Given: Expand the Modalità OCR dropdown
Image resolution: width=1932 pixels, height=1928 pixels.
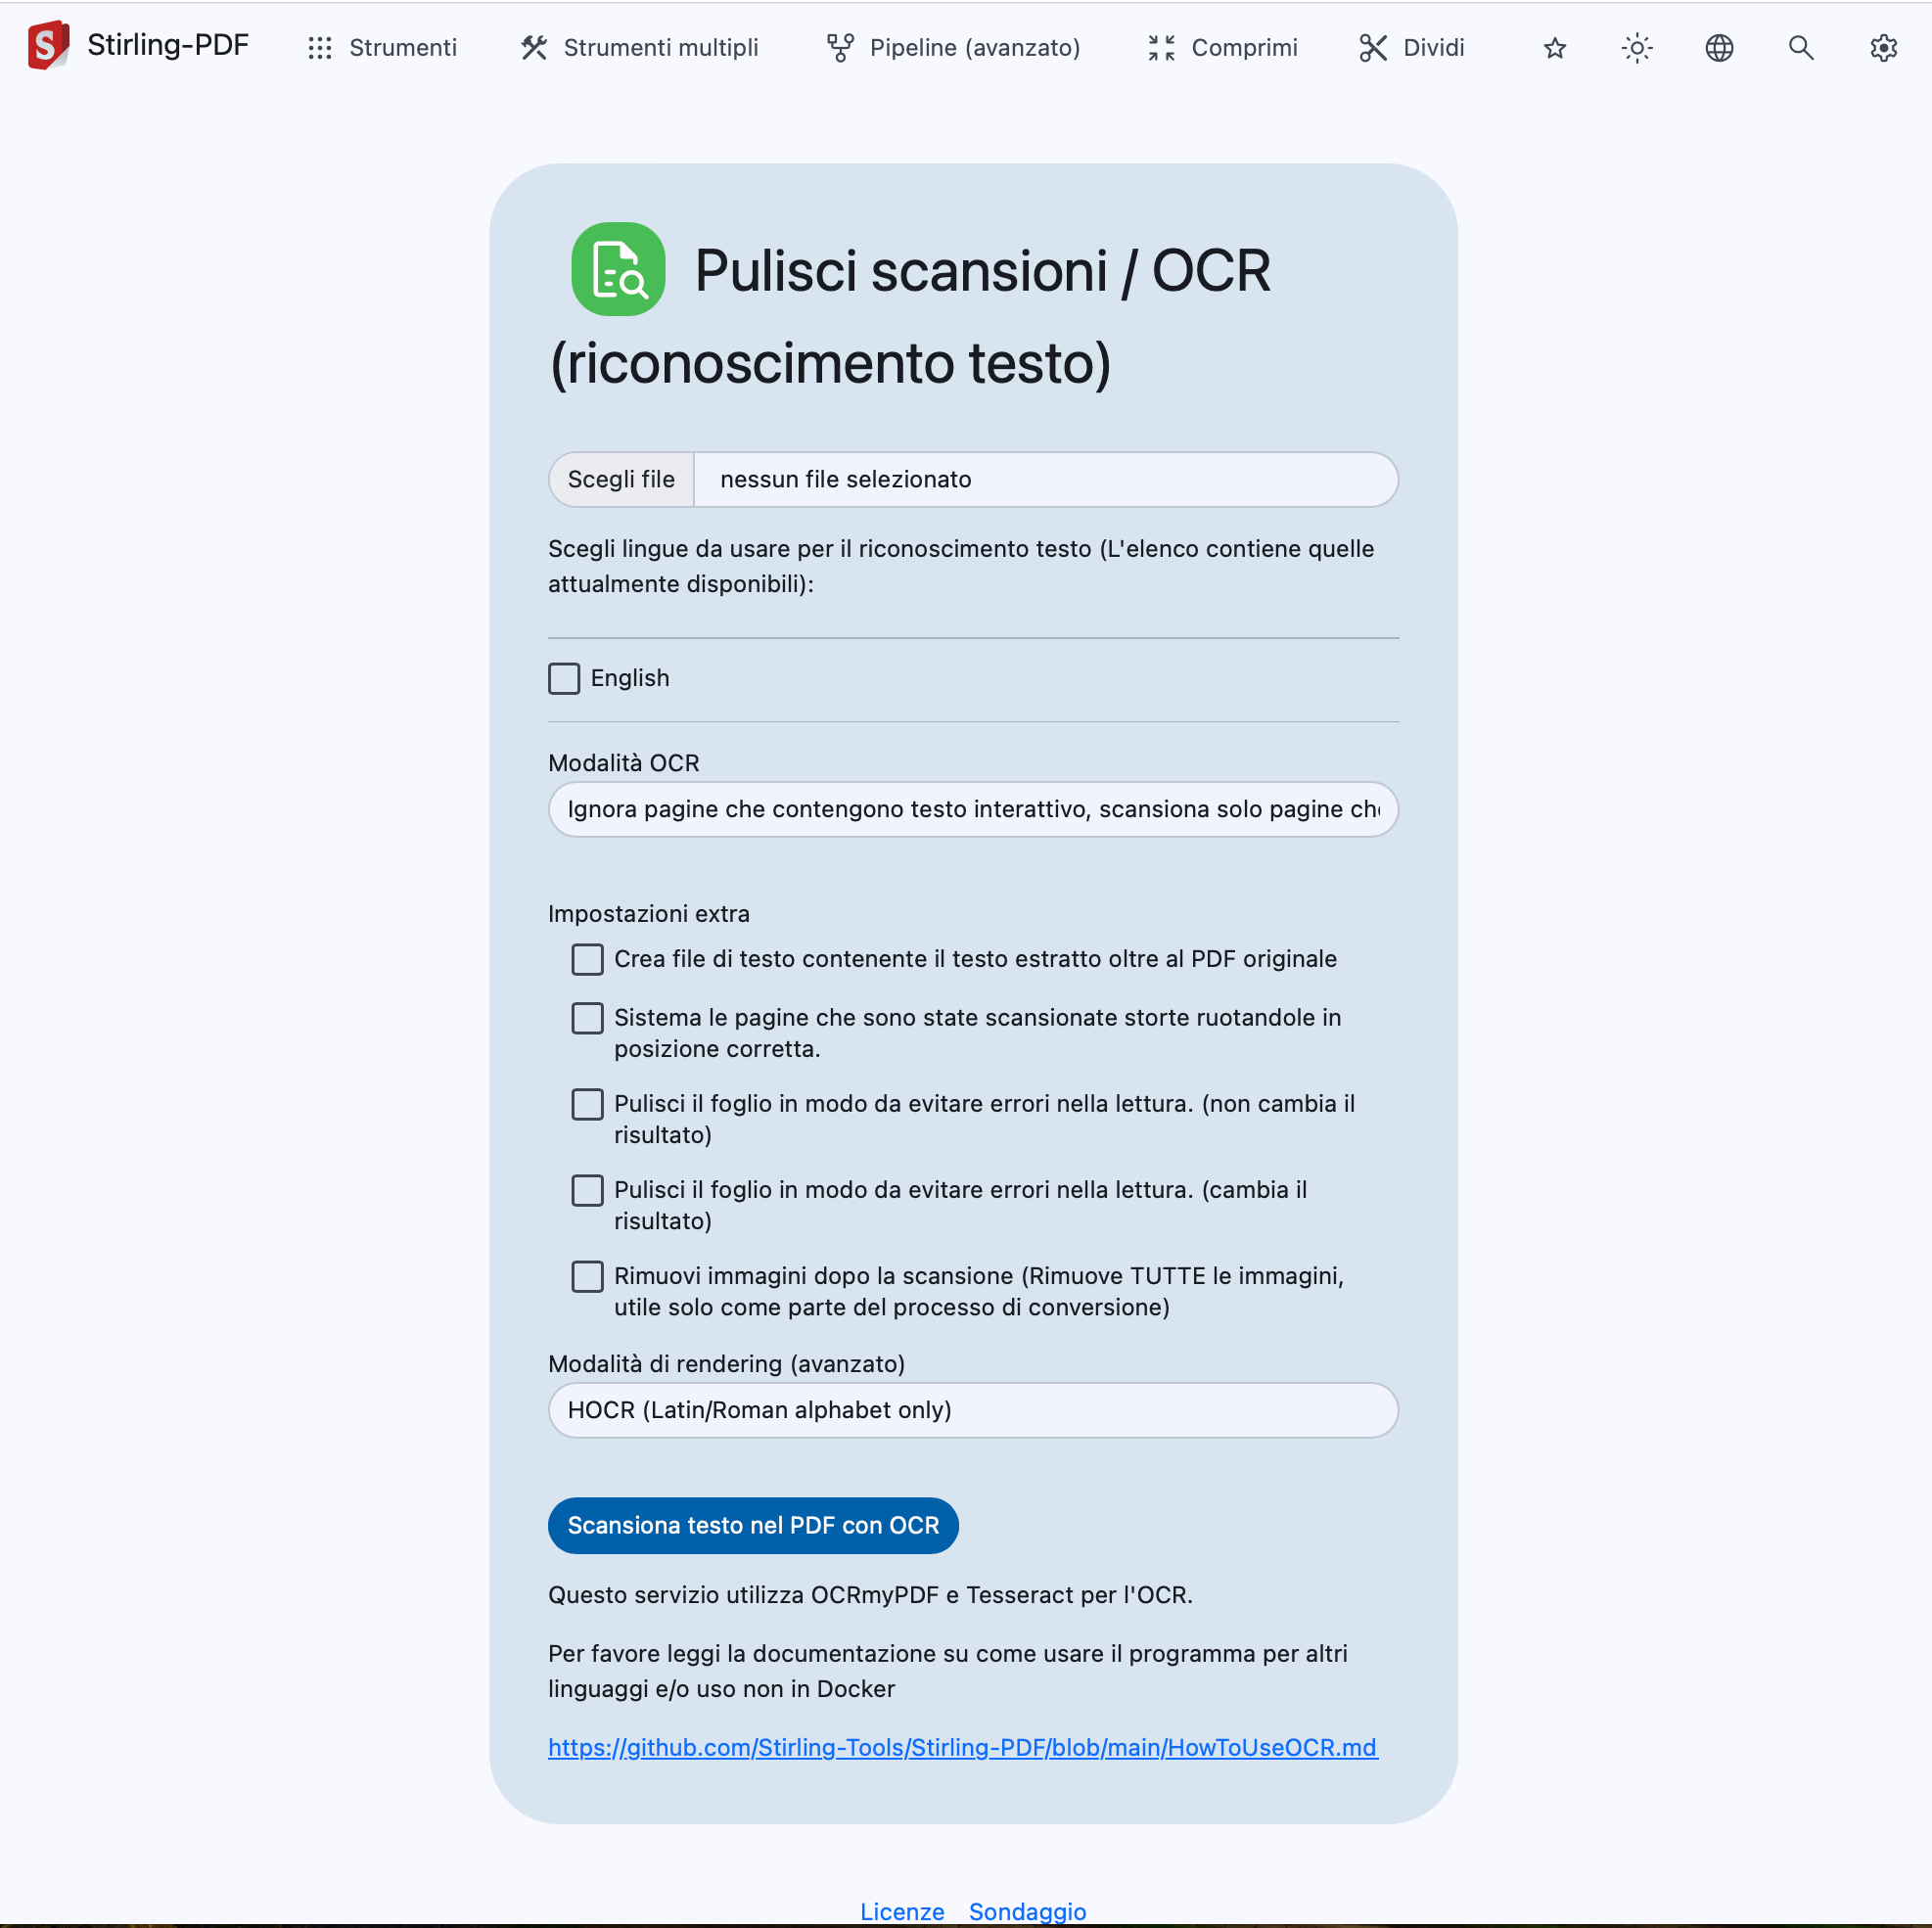Looking at the screenshot, I should (x=973, y=809).
